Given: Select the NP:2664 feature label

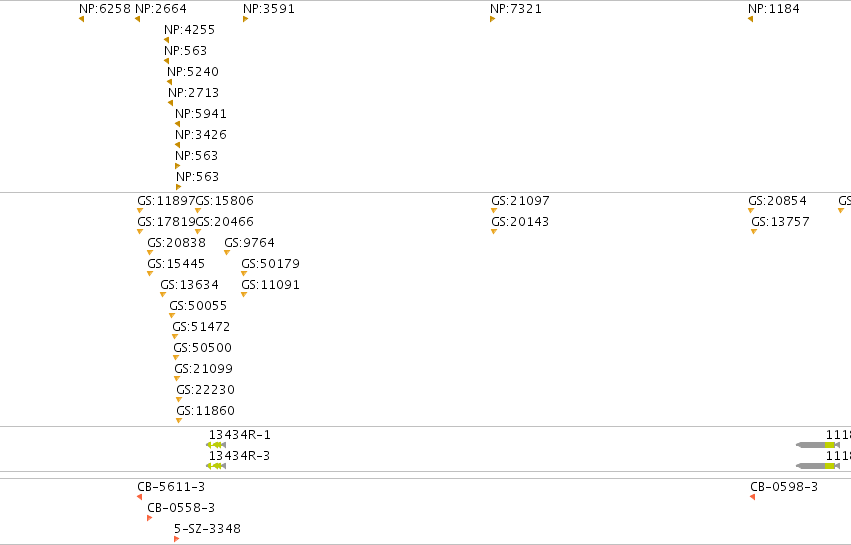Looking at the screenshot, I should pos(161,9).
